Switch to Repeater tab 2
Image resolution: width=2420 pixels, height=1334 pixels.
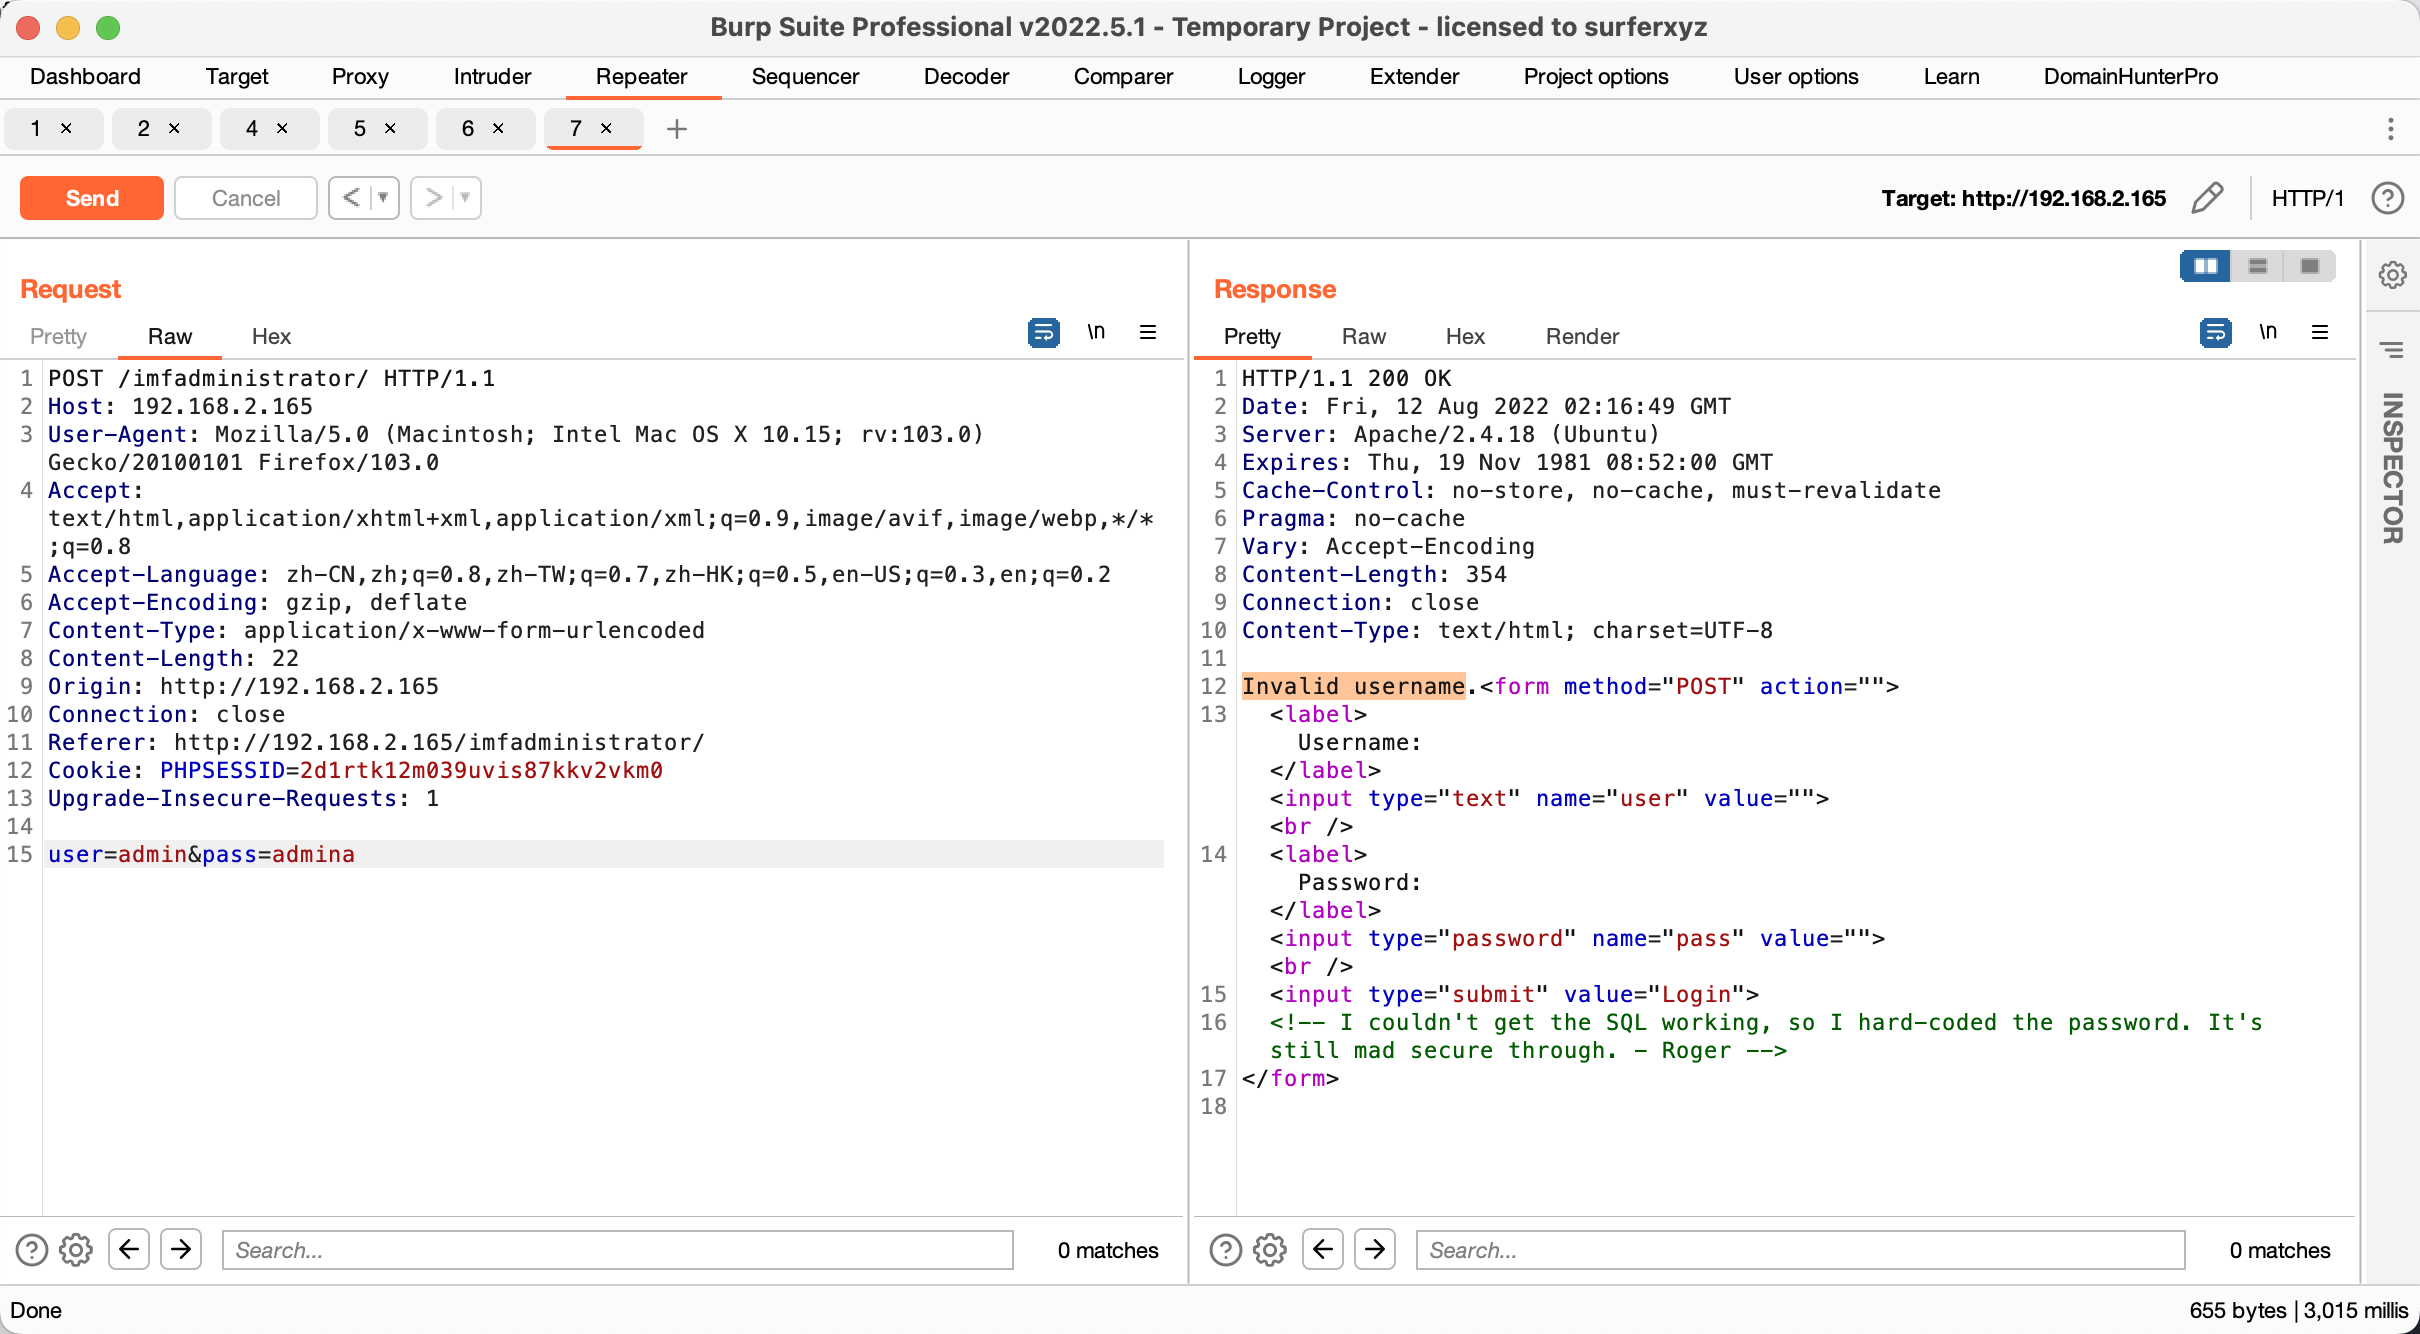144,128
